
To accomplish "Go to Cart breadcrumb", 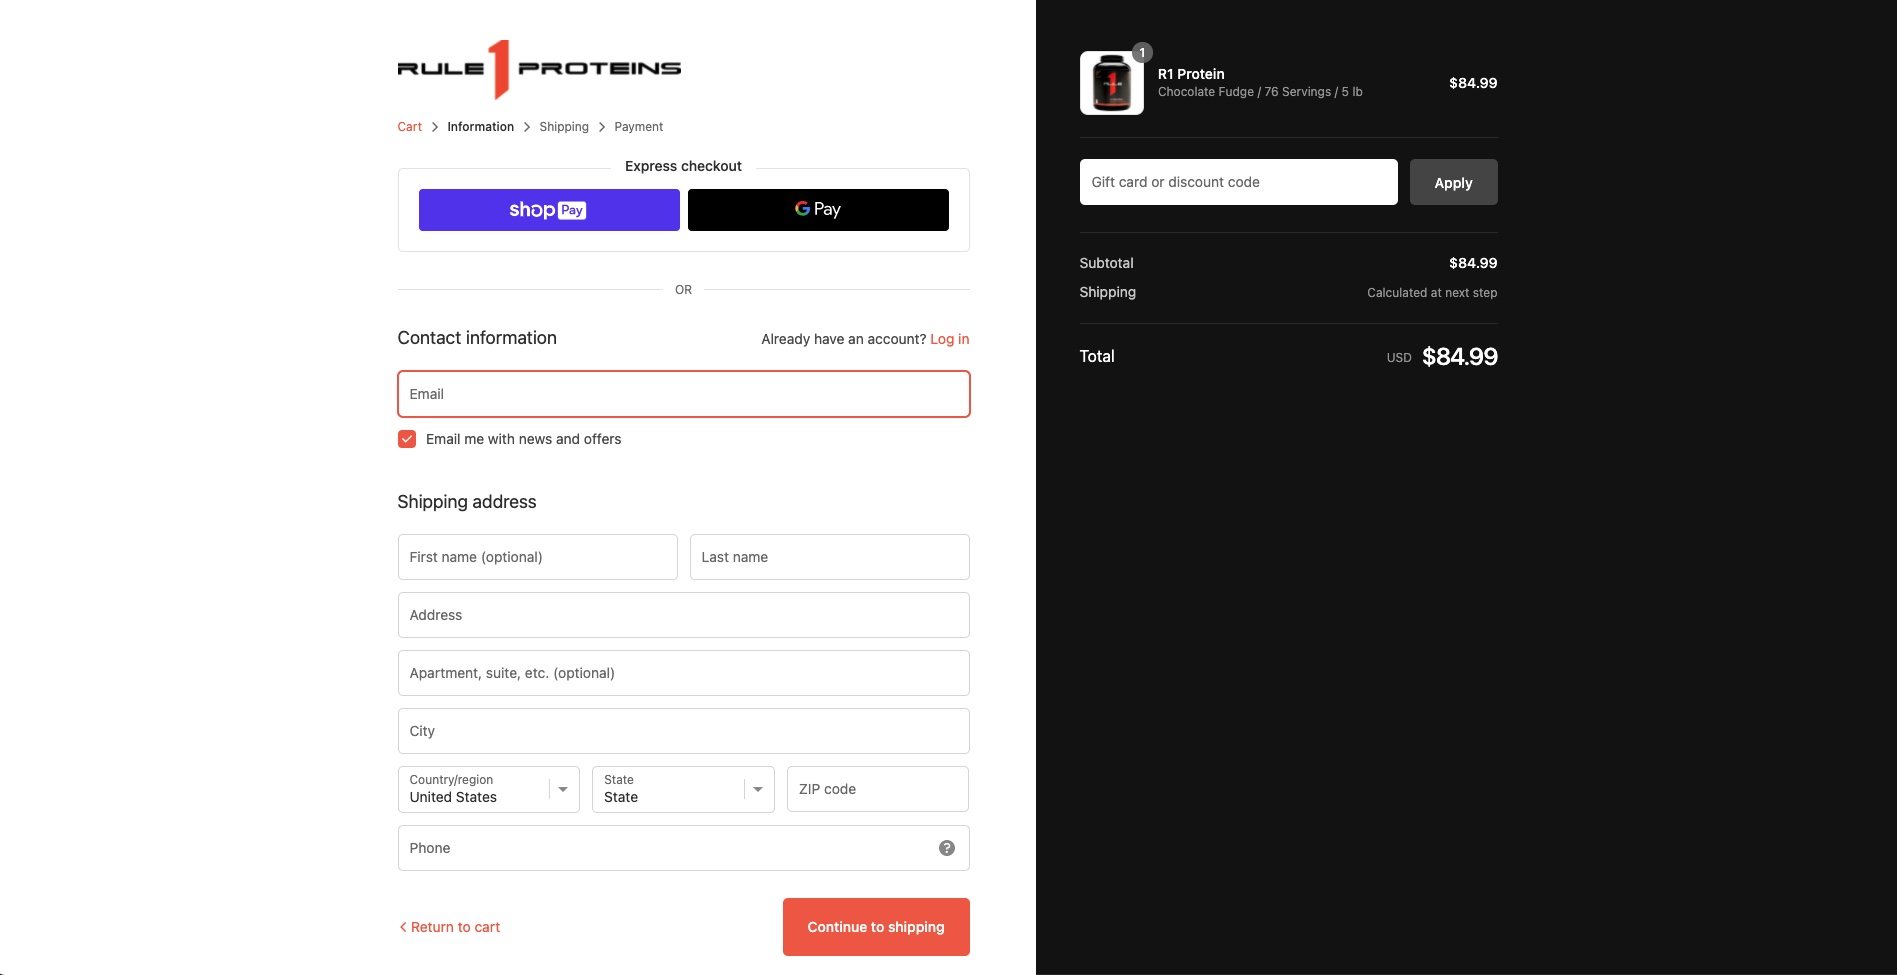I will 410,127.
